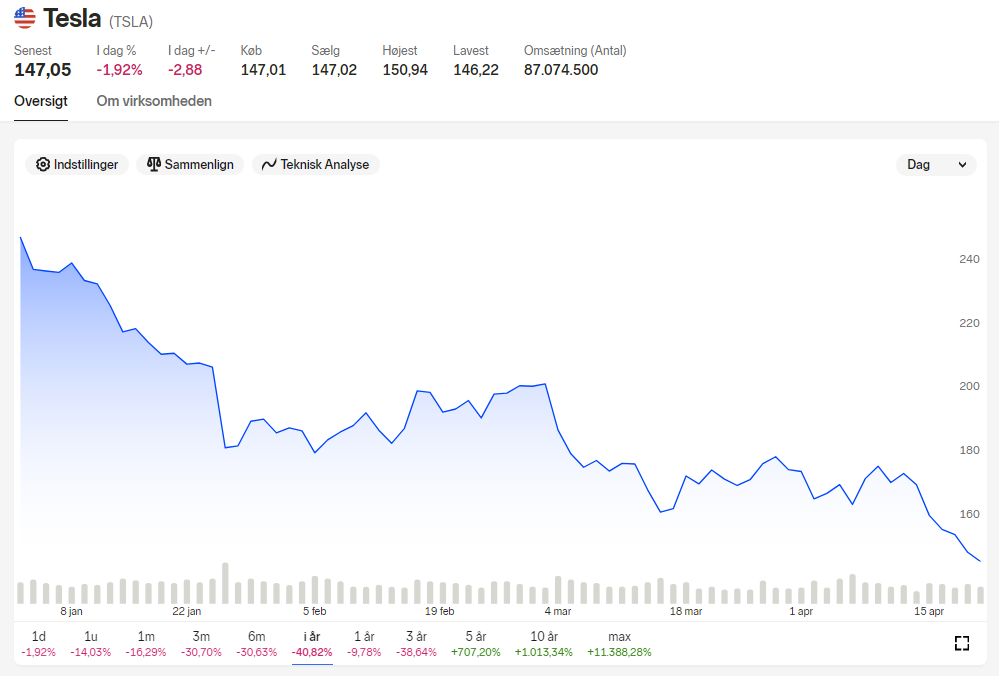Click the Sælg value 147,02
The height and width of the screenshot is (676, 999).
tap(334, 69)
